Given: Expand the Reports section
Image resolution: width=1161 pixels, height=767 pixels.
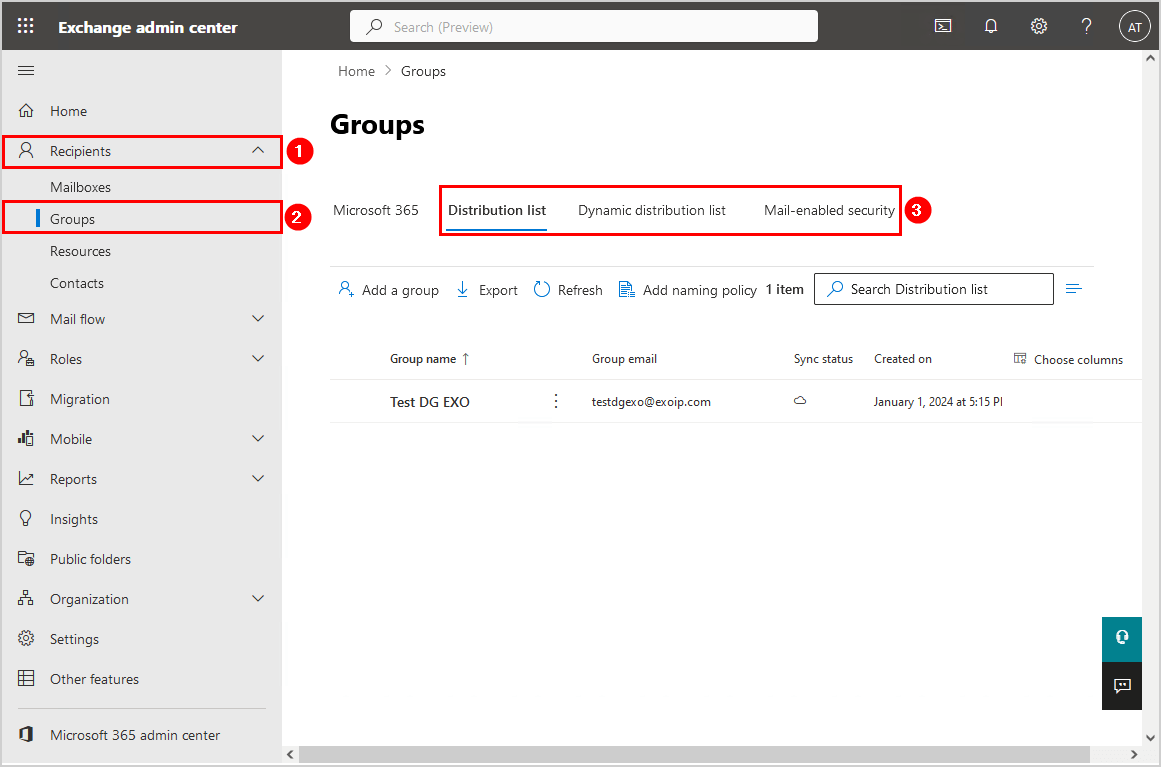Looking at the screenshot, I should tap(258, 479).
